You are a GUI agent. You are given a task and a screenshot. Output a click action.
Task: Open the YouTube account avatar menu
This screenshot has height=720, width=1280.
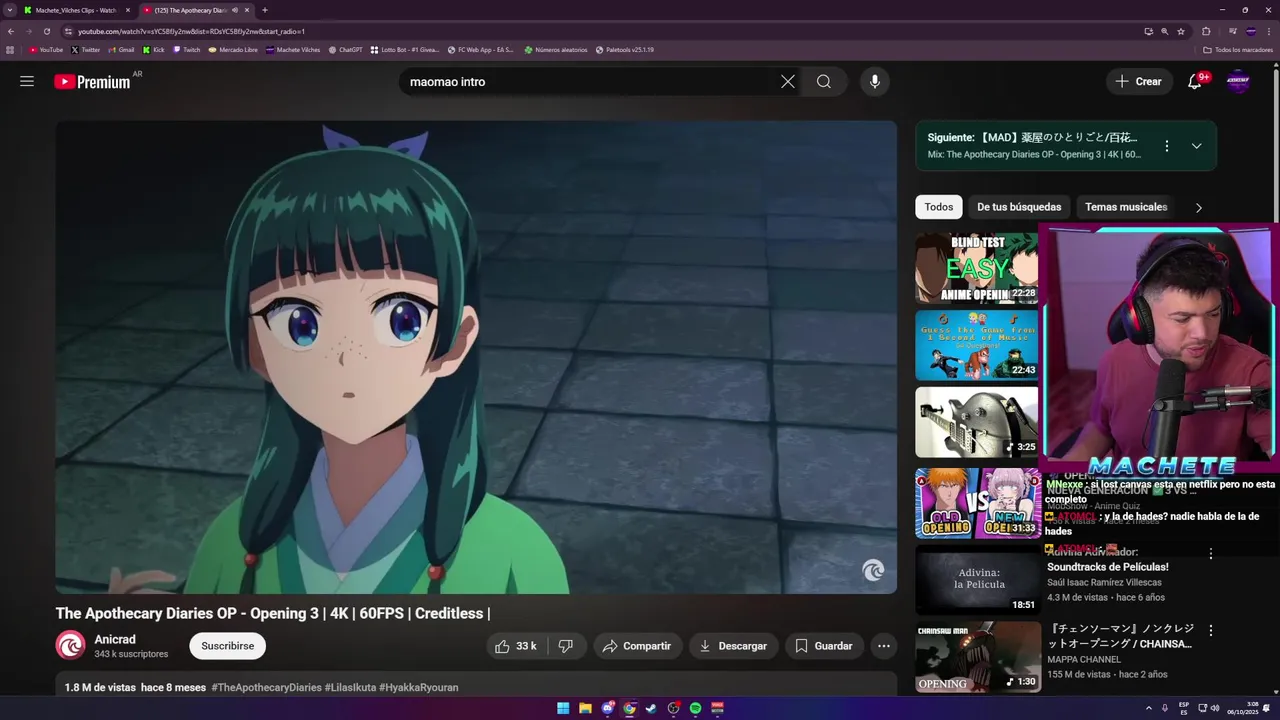click(x=1238, y=82)
